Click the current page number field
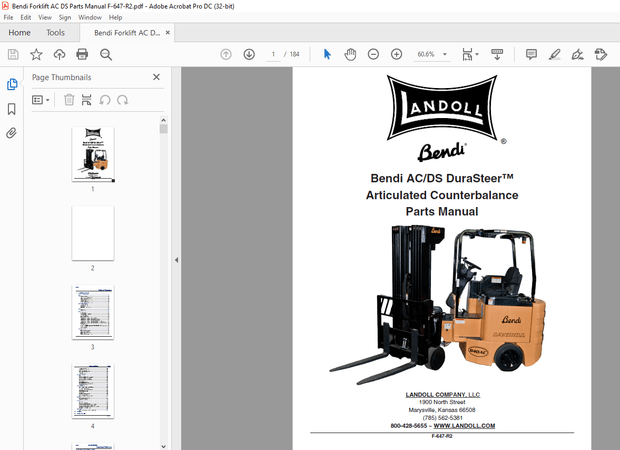The height and width of the screenshot is (450, 620). [x=273, y=54]
